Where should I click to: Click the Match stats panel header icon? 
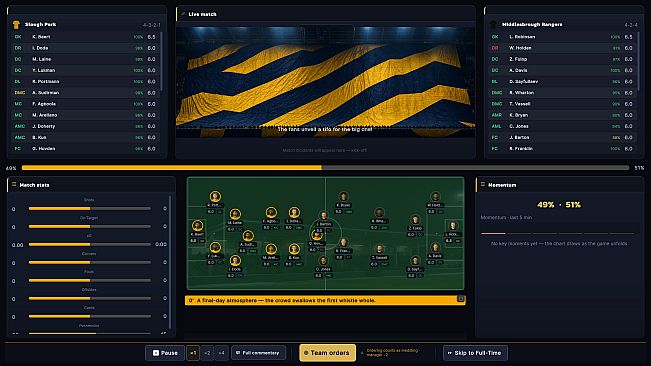(x=14, y=185)
